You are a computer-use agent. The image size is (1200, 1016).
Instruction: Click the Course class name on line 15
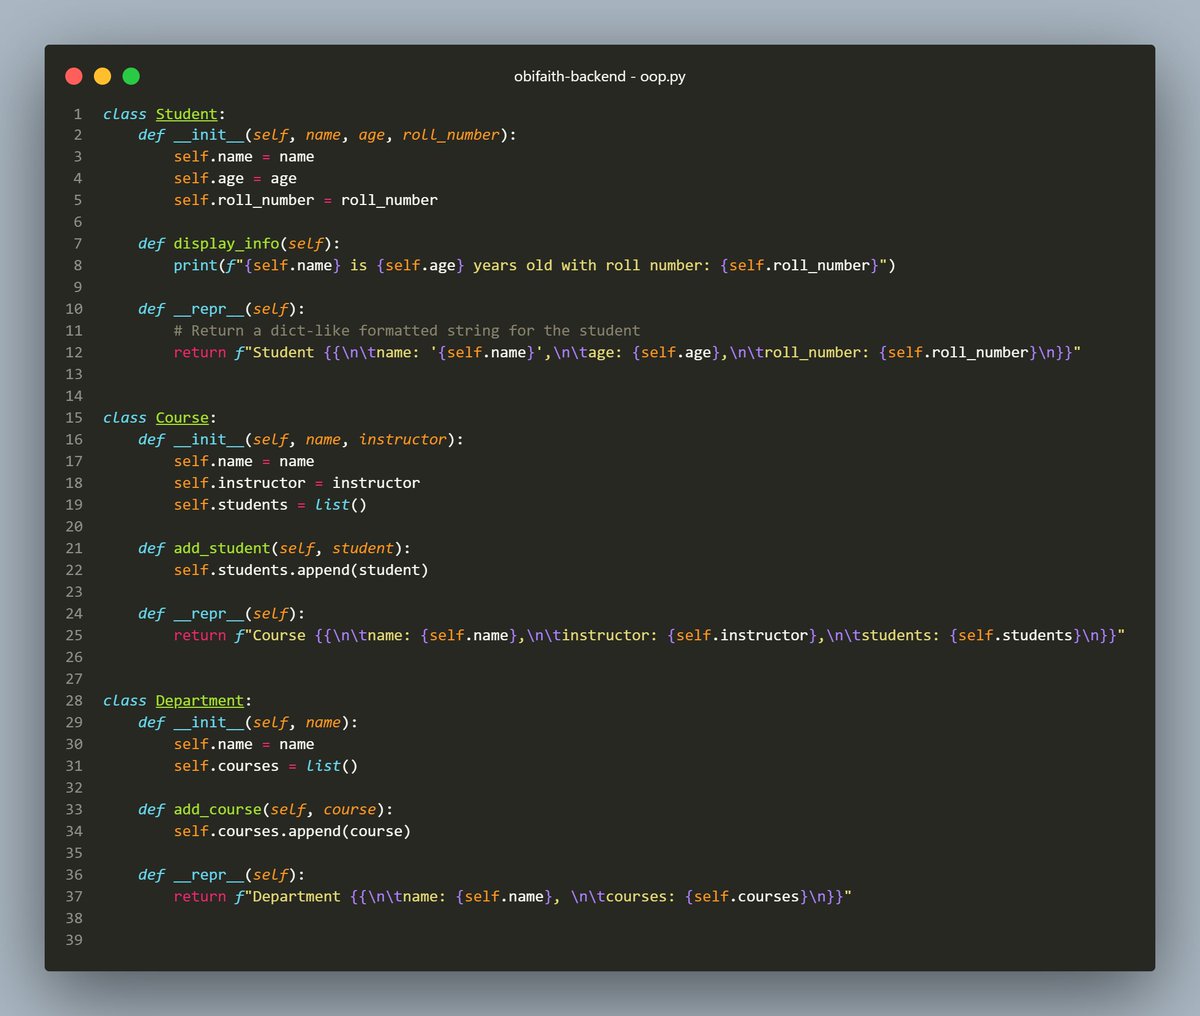pyautogui.click(x=182, y=418)
